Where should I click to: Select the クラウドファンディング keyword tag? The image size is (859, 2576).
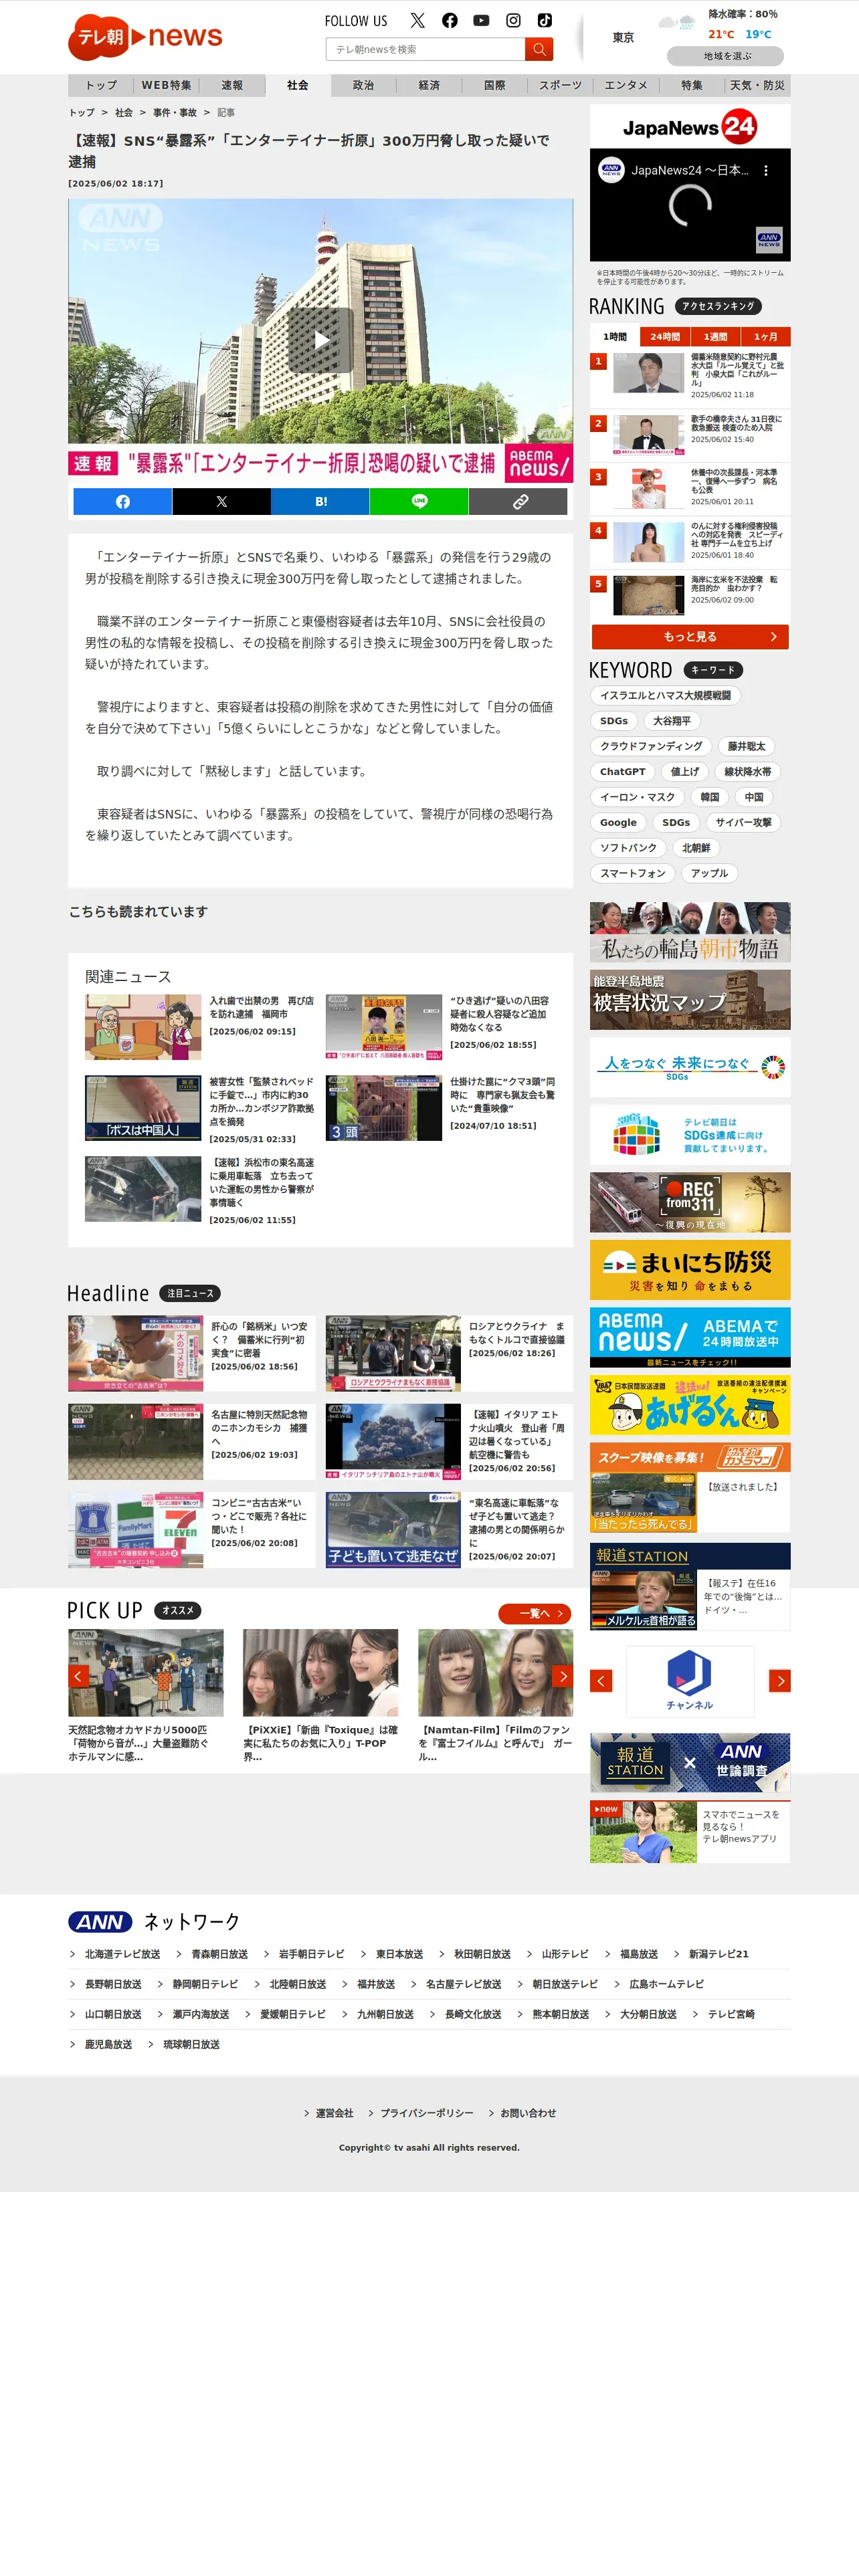(x=651, y=746)
